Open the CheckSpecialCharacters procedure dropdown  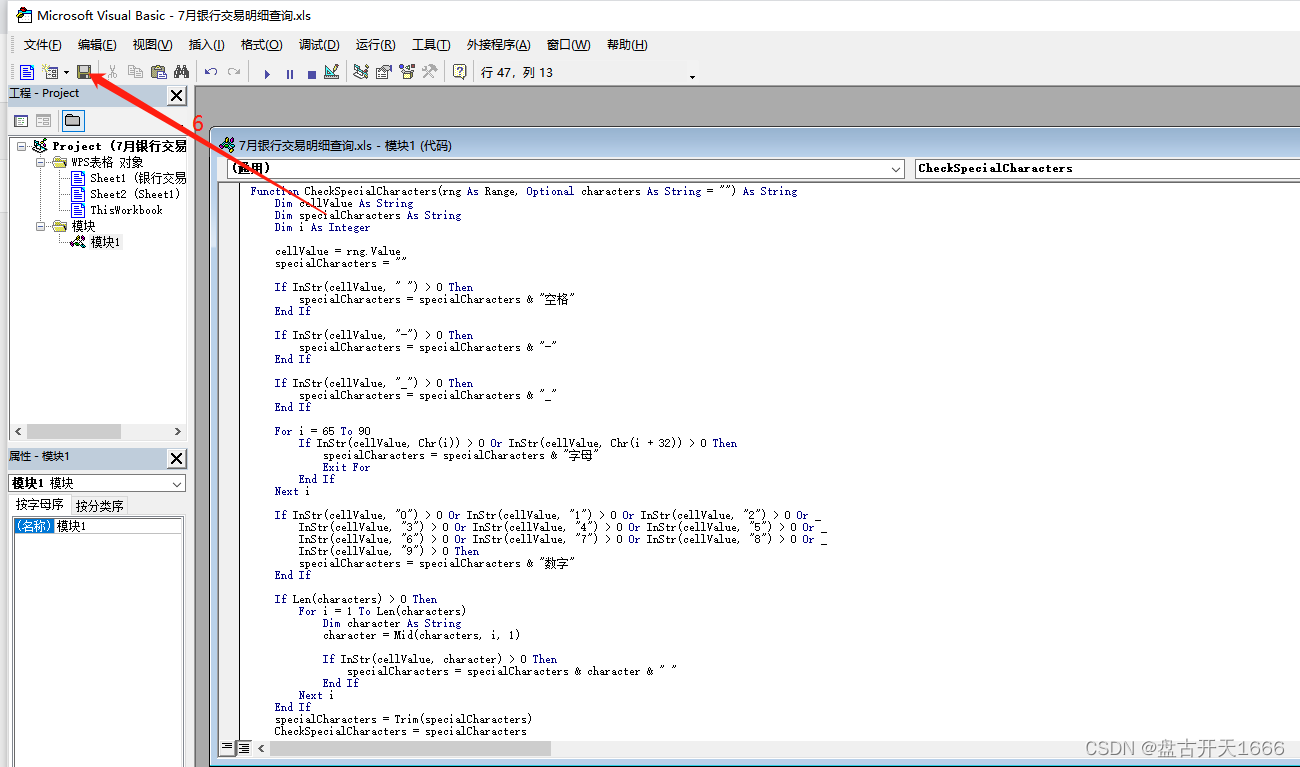click(1107, 169)
